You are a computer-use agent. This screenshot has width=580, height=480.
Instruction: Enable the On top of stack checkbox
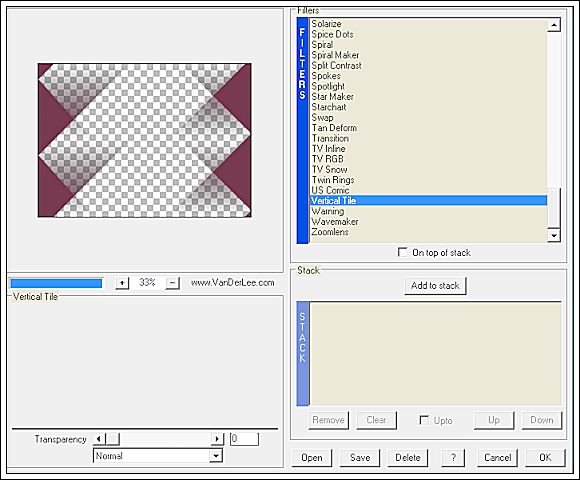coord(402,253)
